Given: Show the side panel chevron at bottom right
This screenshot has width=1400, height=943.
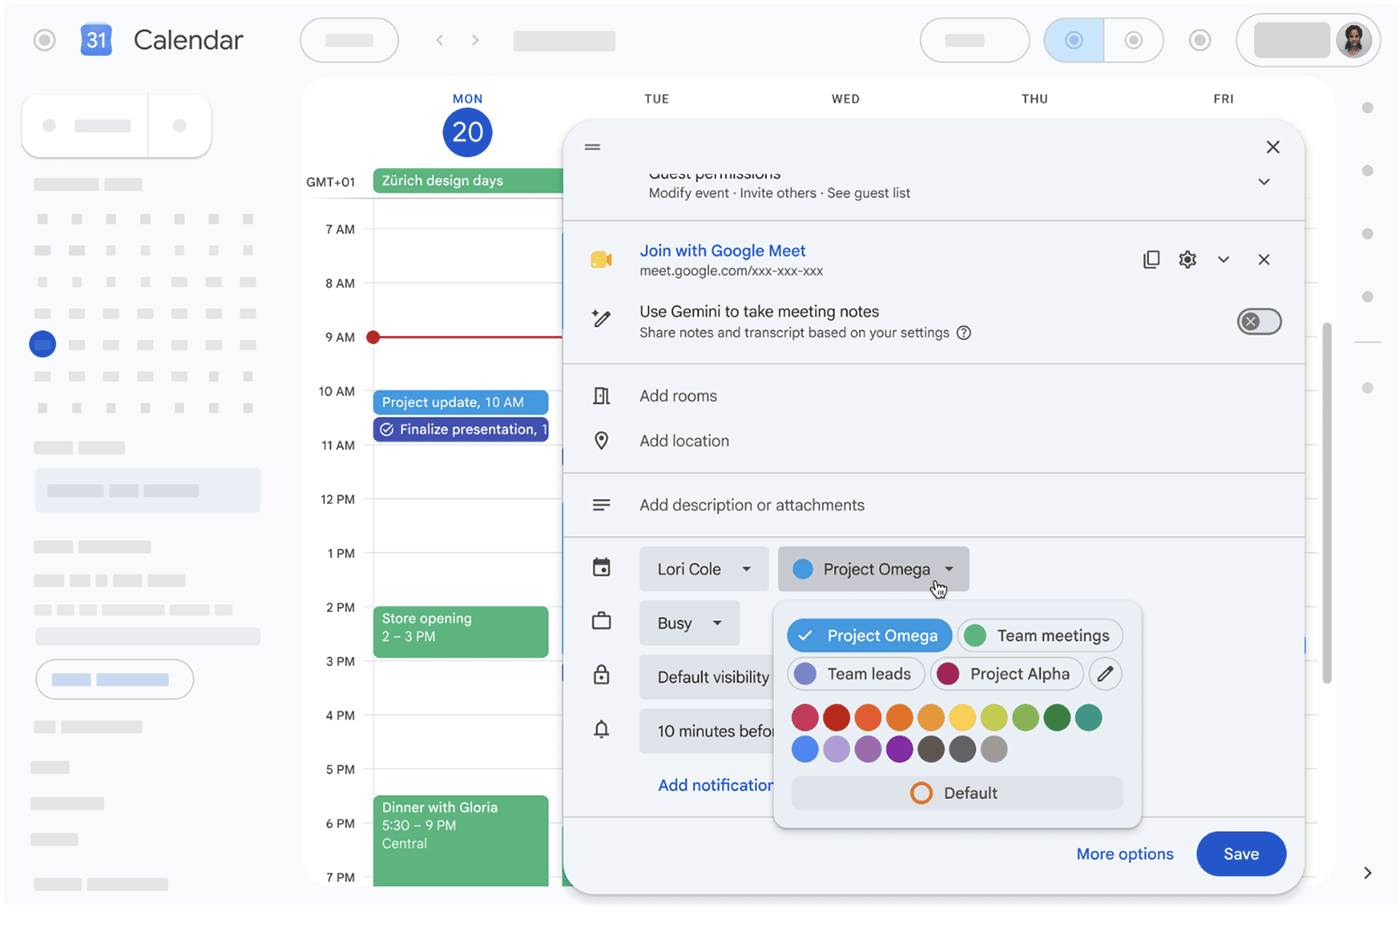Looking at the screenshot, I should pos(1367,873).
